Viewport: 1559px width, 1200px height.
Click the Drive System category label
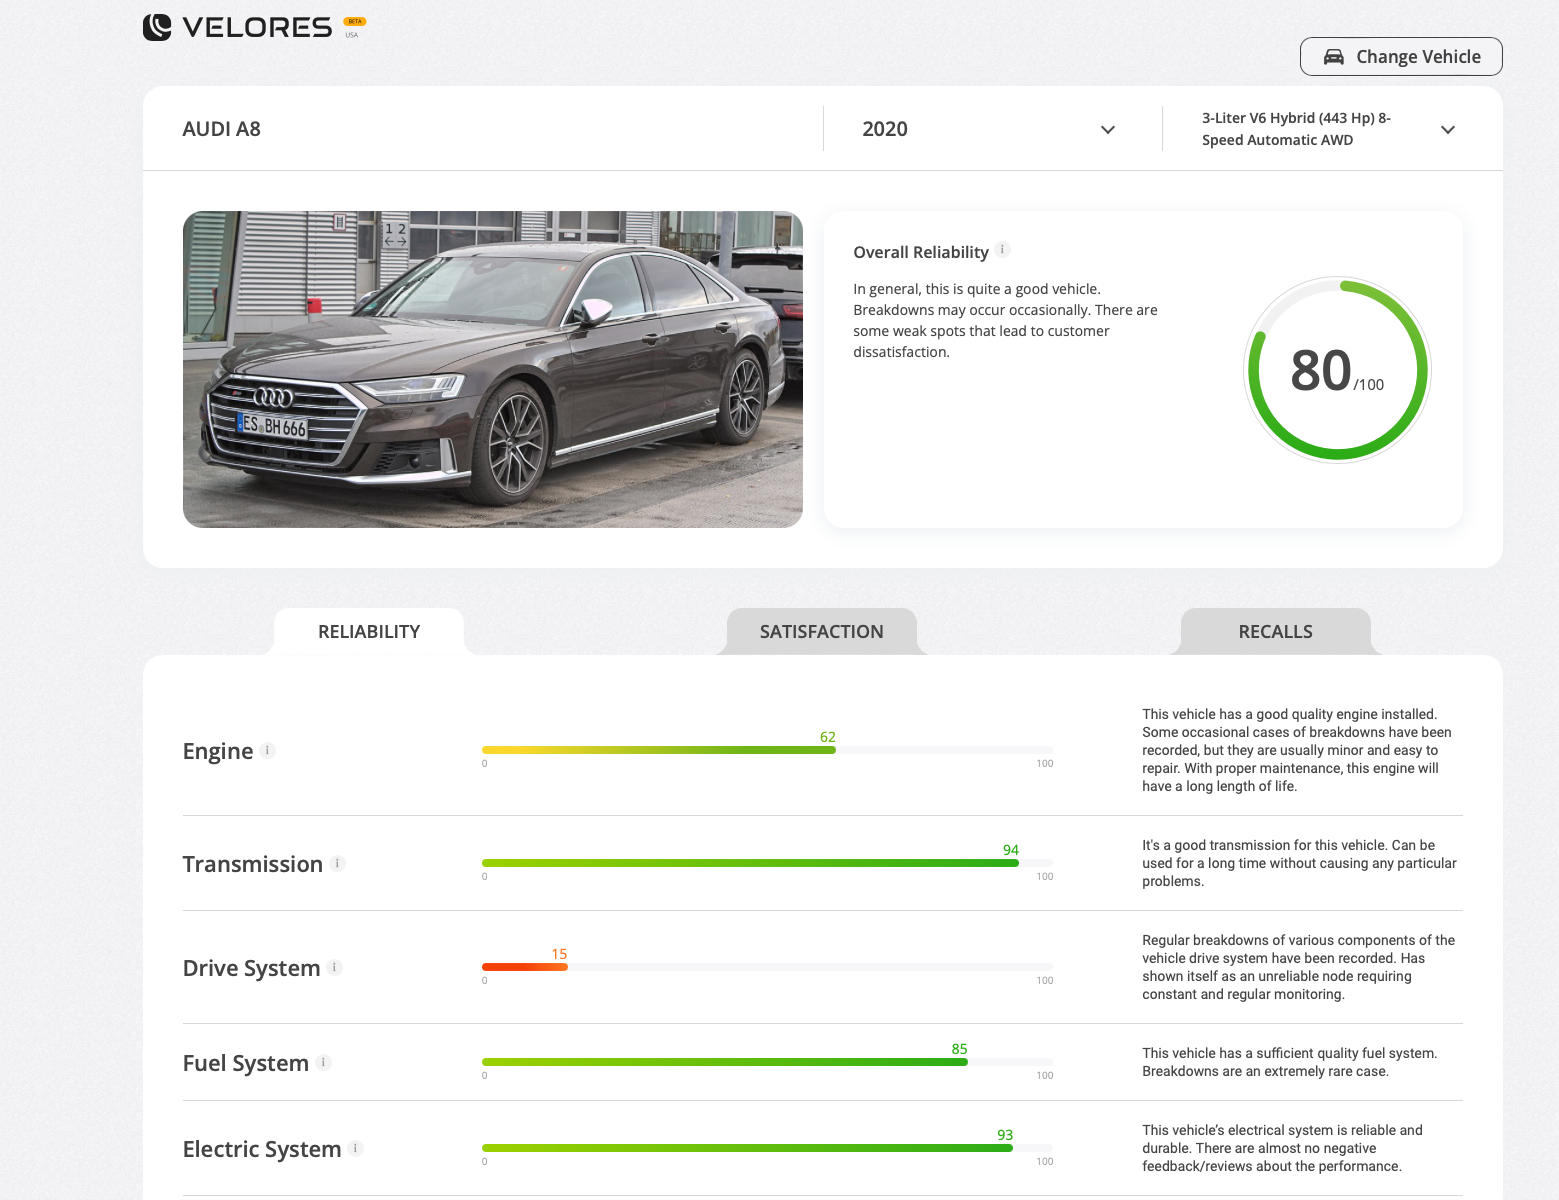(x=252, y=968)
